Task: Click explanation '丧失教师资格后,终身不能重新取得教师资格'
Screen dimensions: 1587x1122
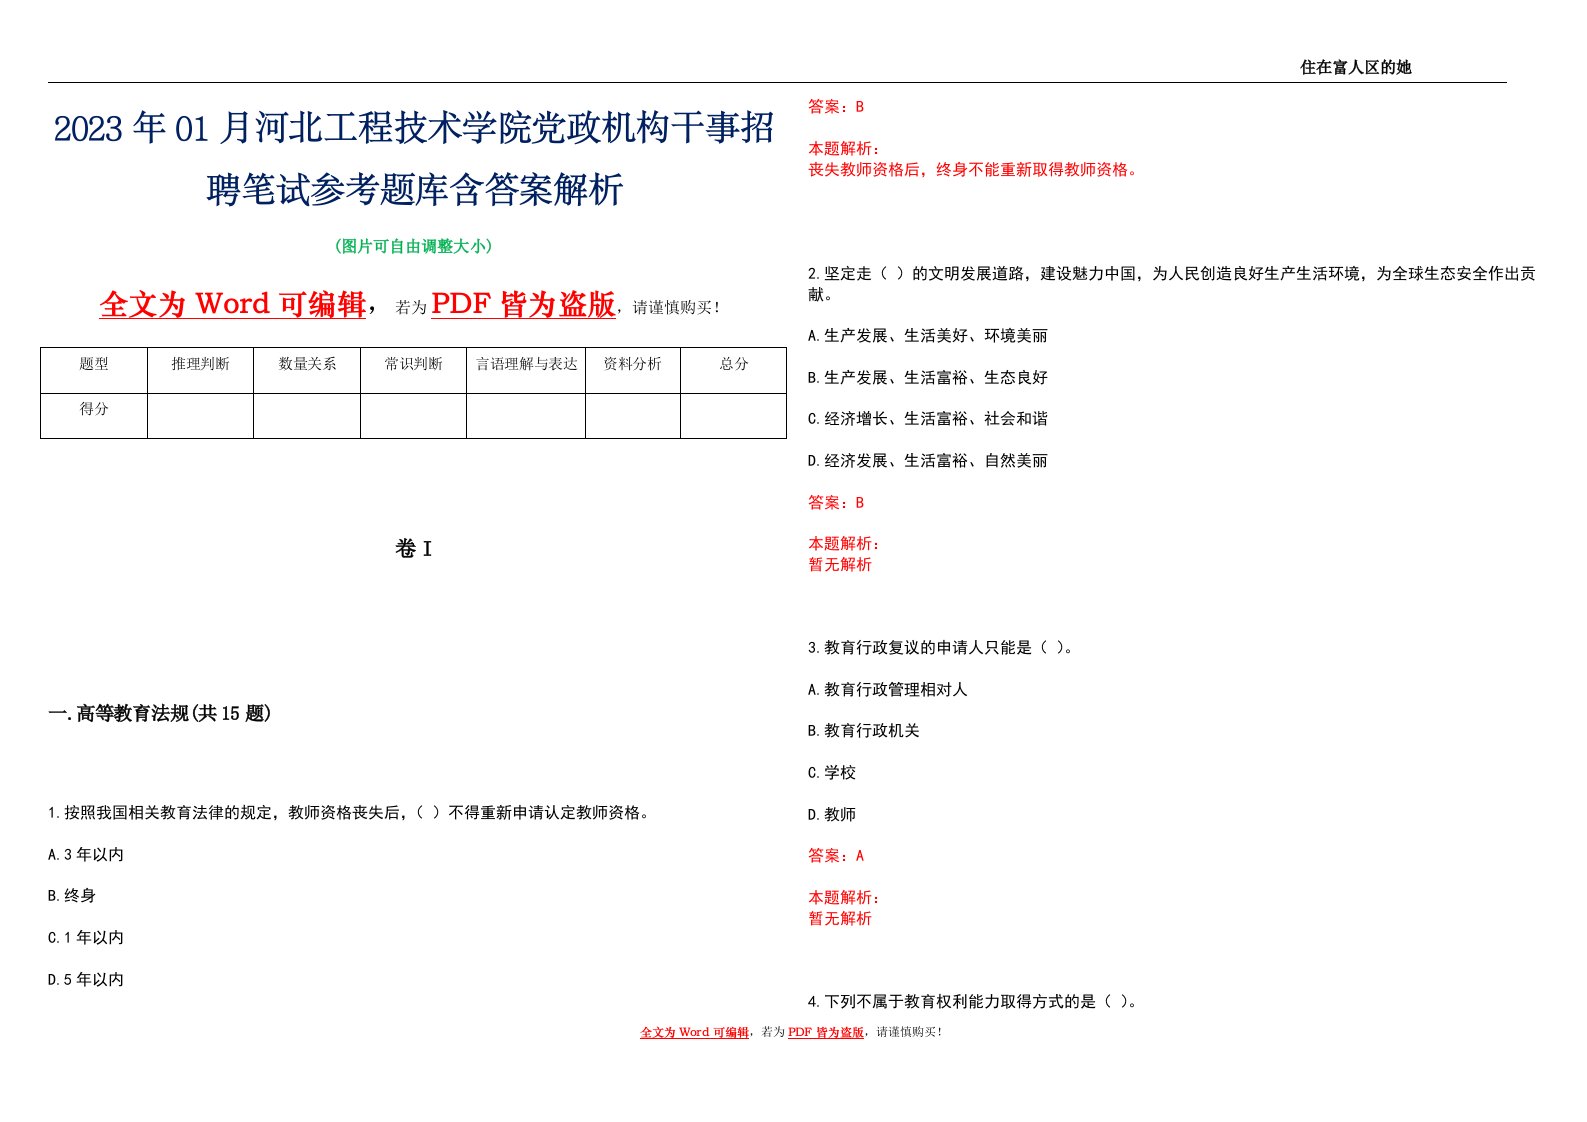Action: 974,170
